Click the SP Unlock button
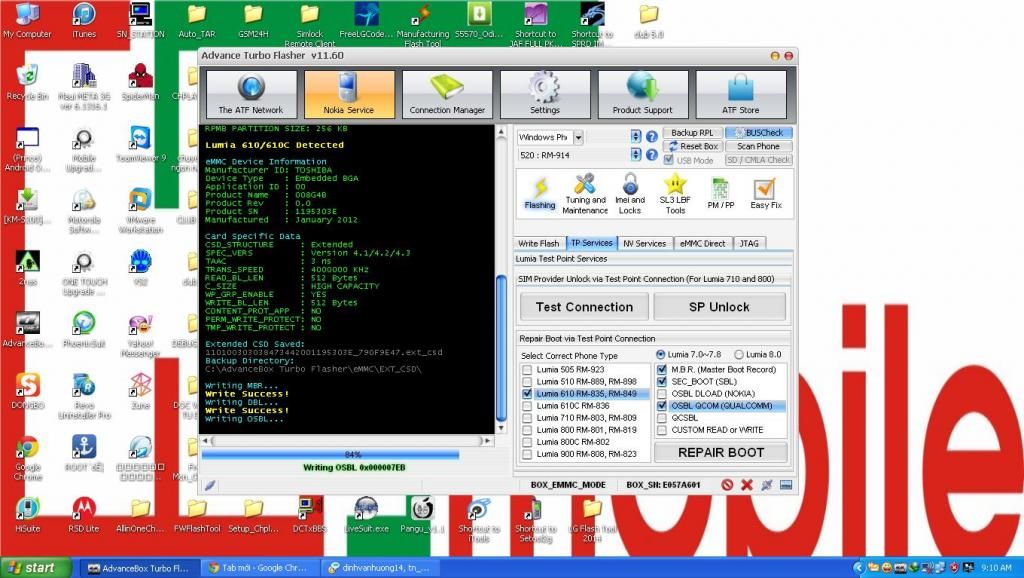Viewport: 1024px width, 578px height. (719, 307)
